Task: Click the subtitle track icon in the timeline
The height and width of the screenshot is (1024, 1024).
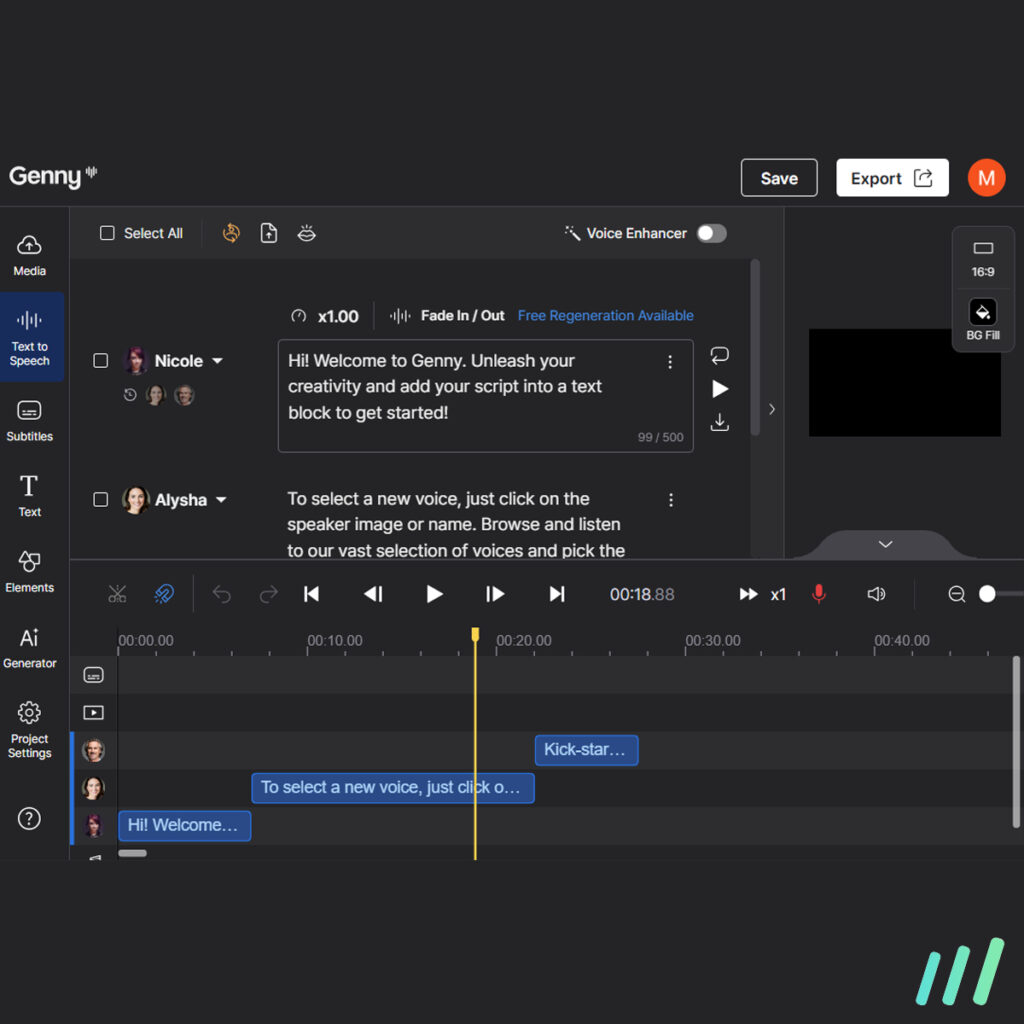Action: click(x=93, y=675)
